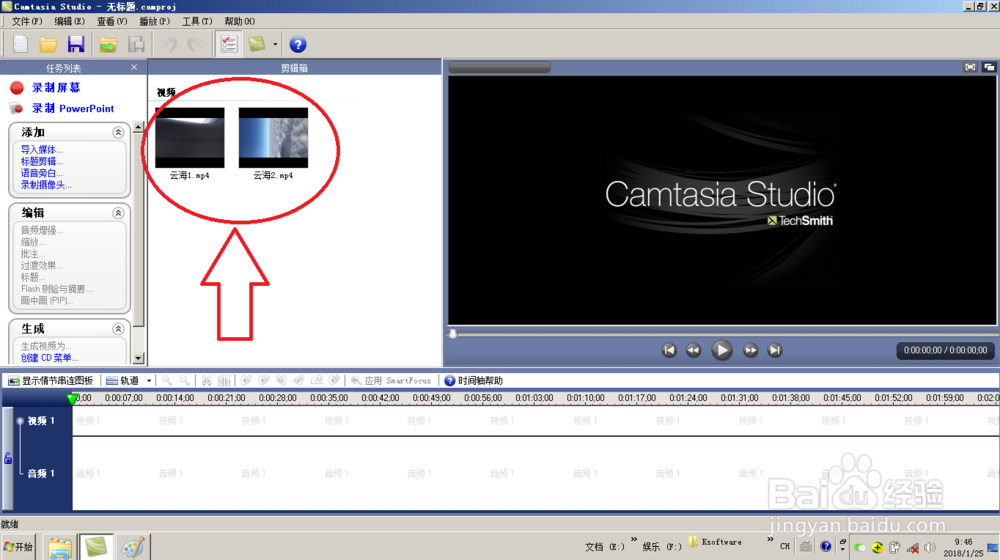Viewport: 1000px width, 560px height.
Task: Open the 工具 menu
Action: pos(197,21)
